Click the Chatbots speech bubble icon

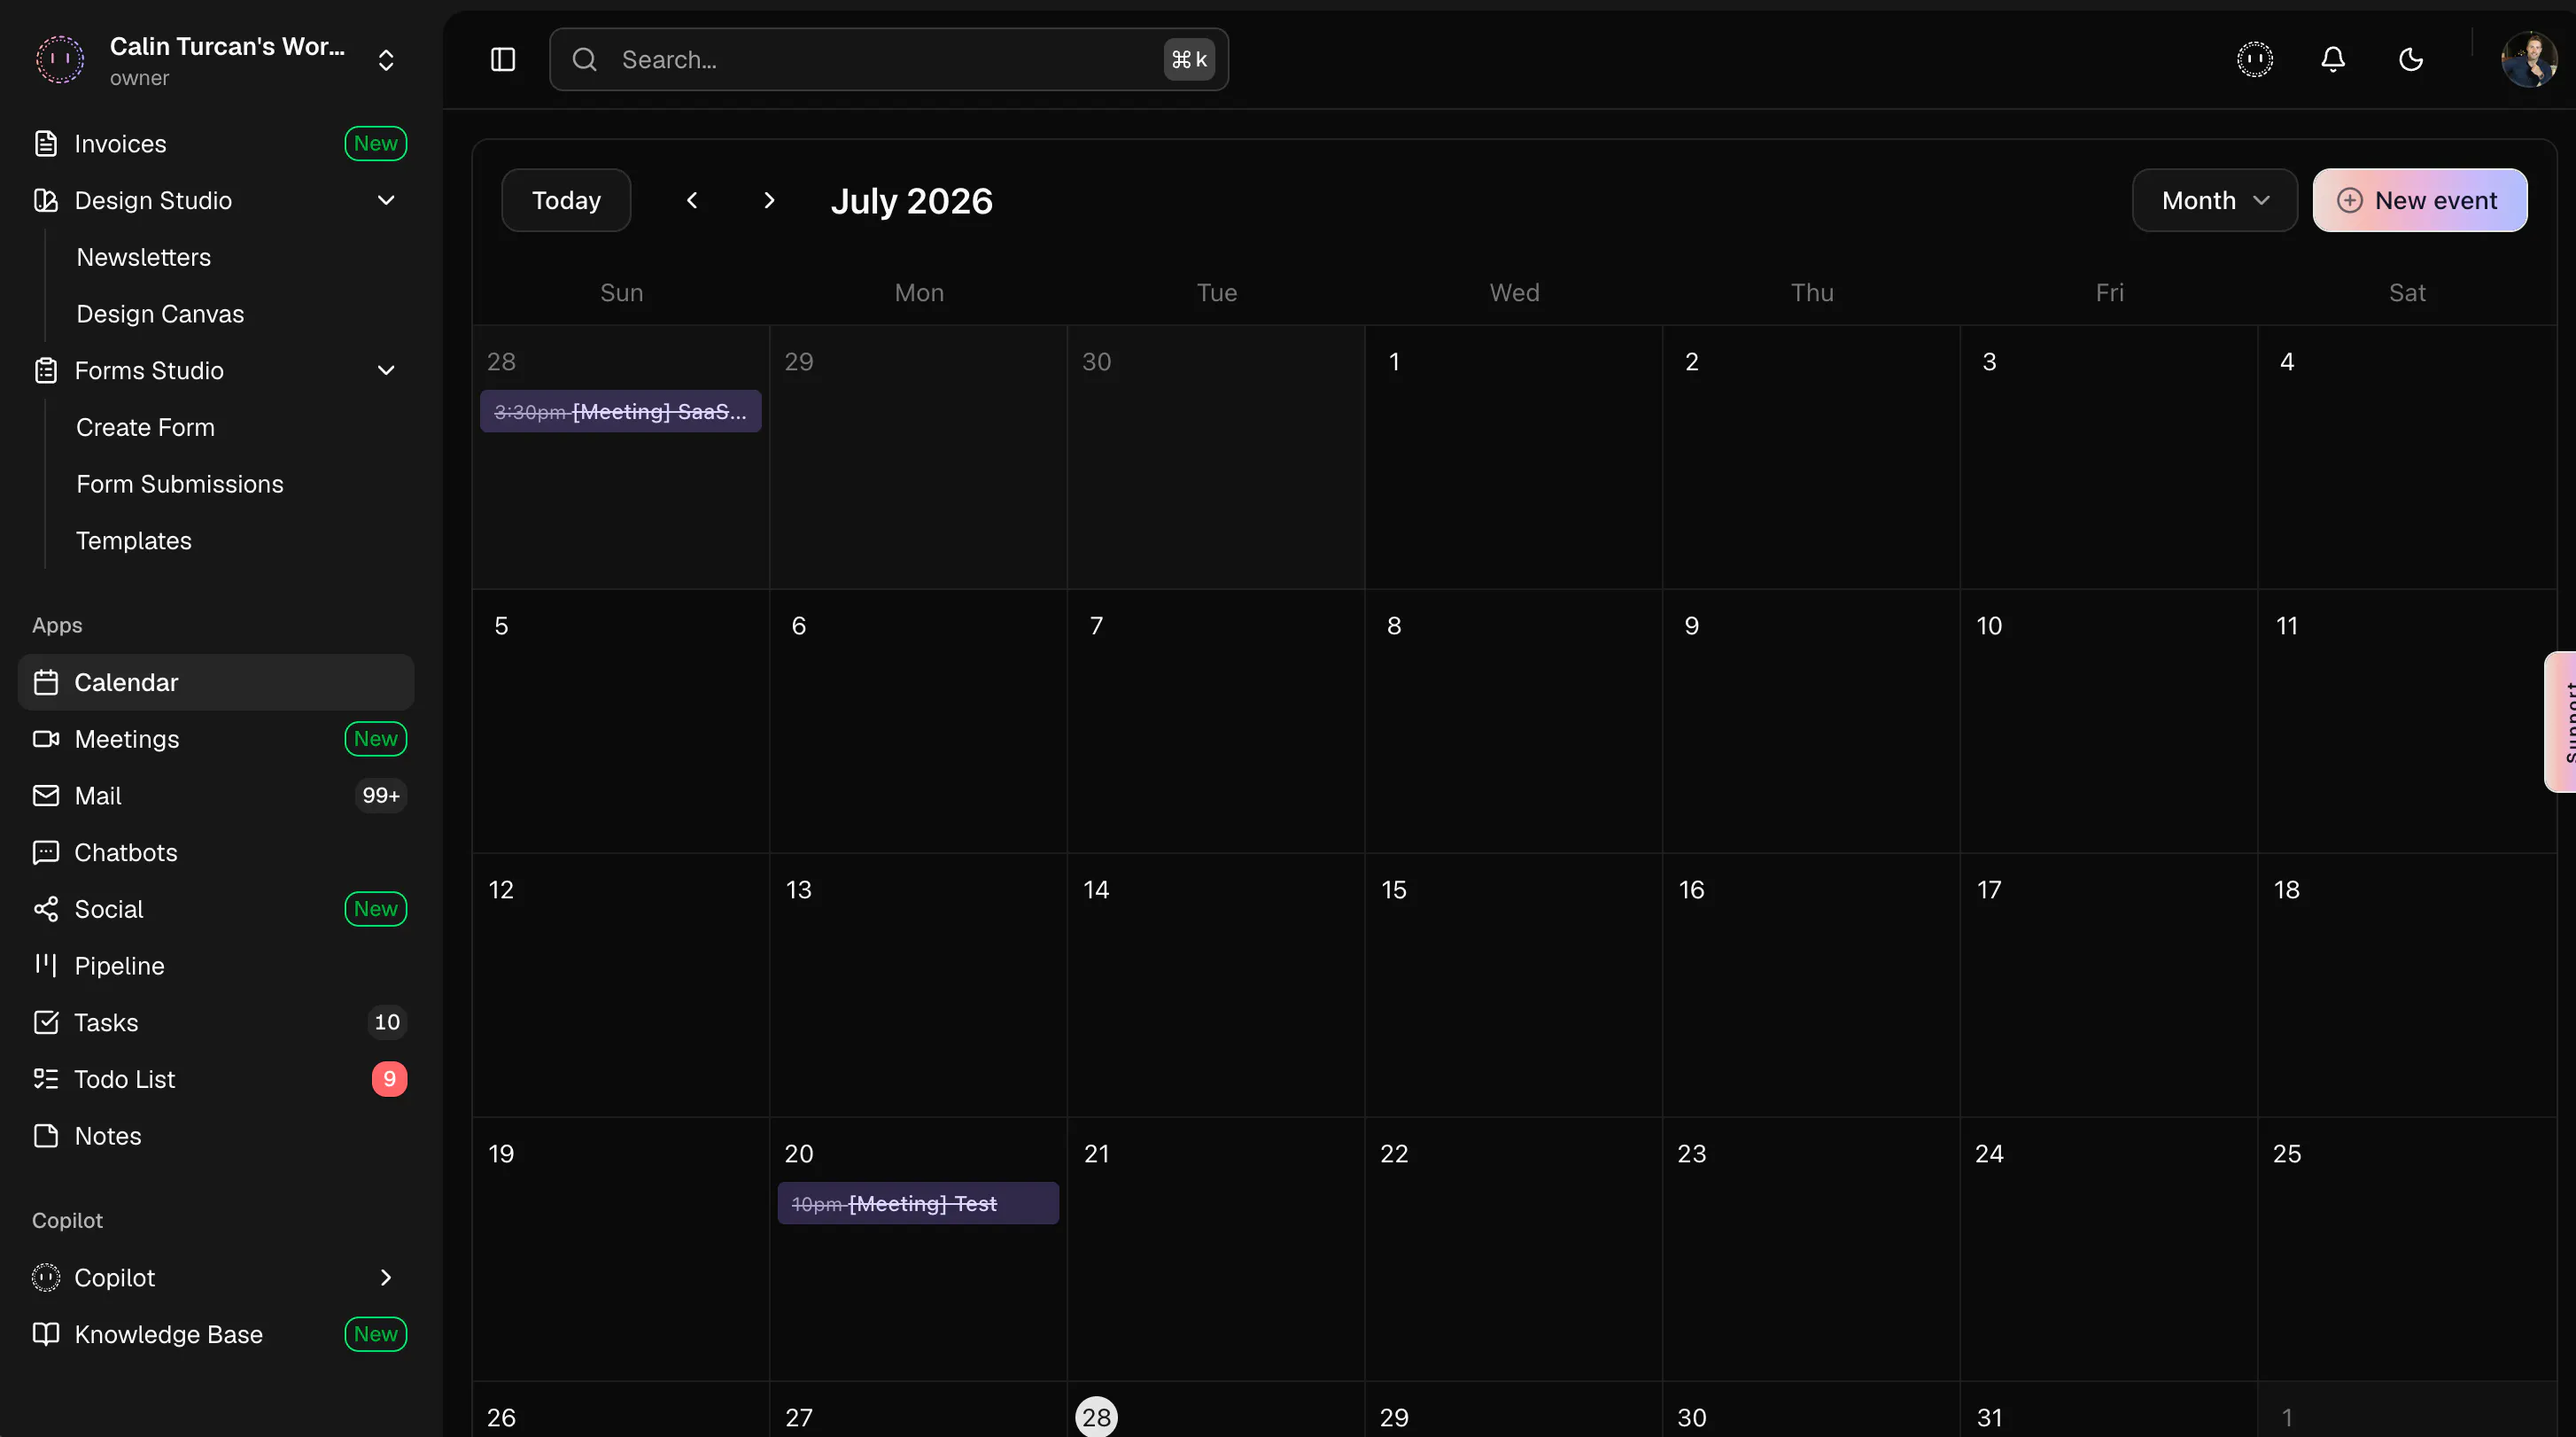[46, 853]
